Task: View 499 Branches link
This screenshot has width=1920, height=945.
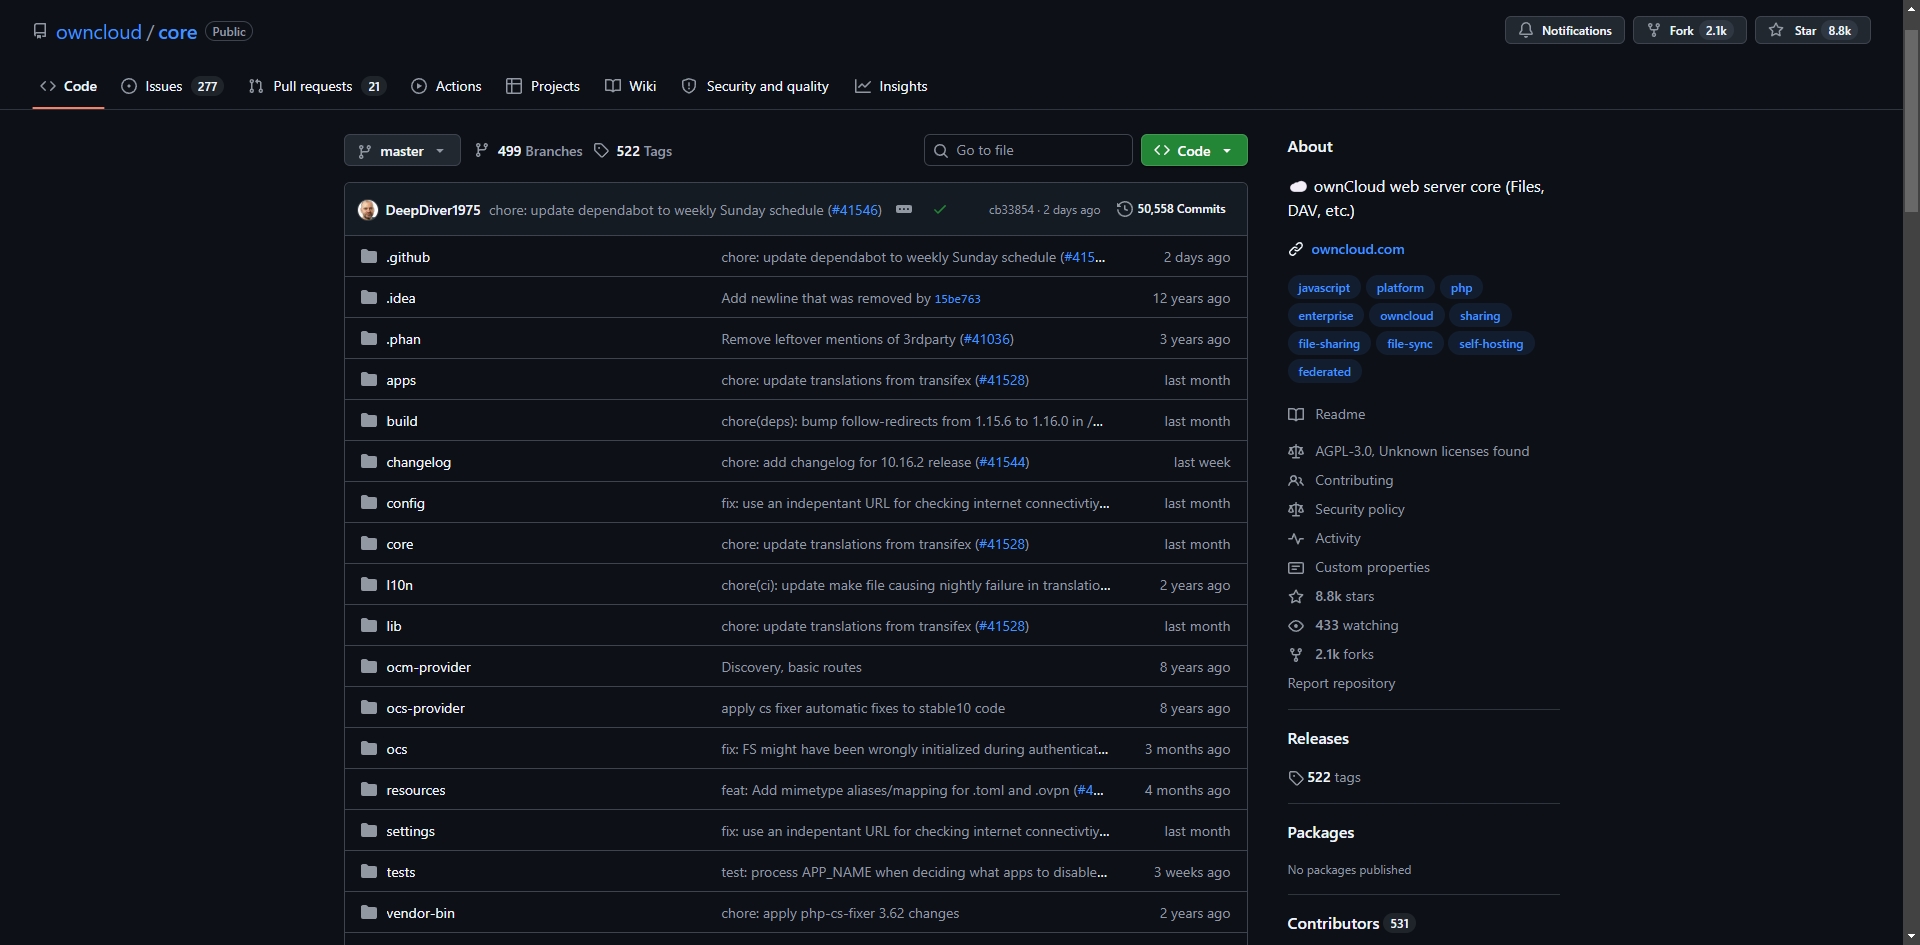Action: click(529, 151)
